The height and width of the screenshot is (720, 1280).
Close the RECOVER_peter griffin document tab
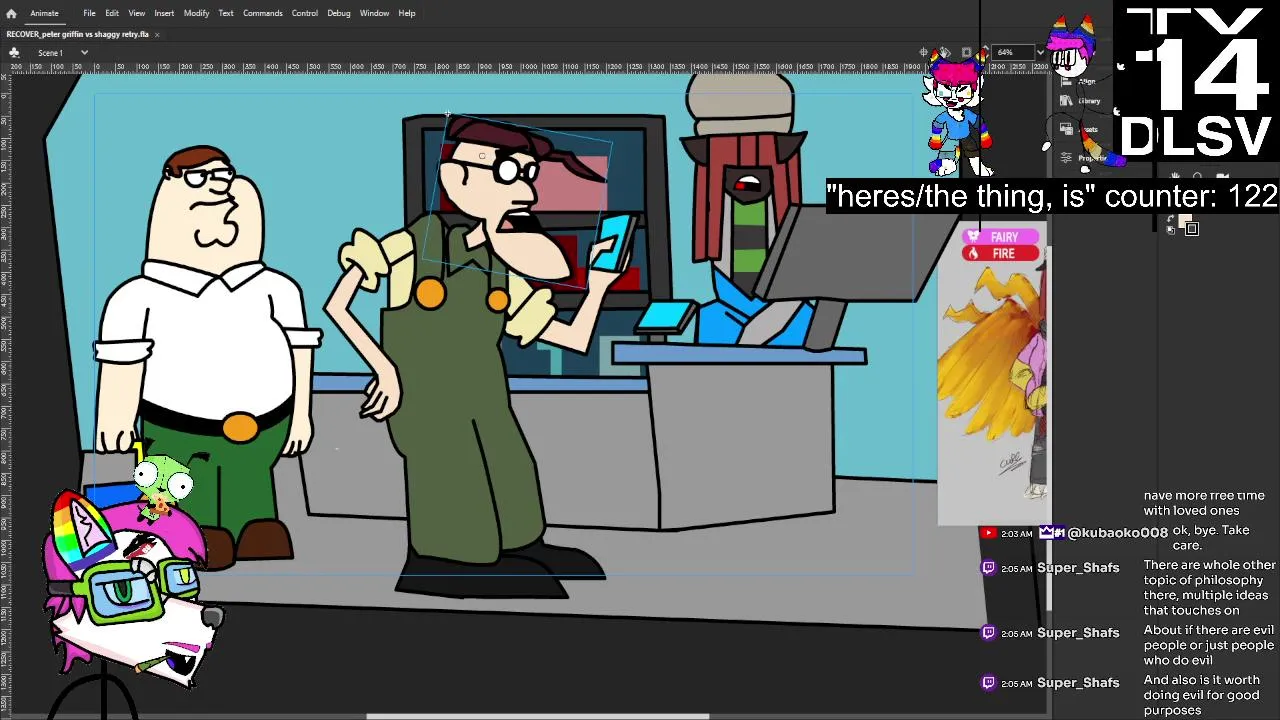[x=157, y=34]
